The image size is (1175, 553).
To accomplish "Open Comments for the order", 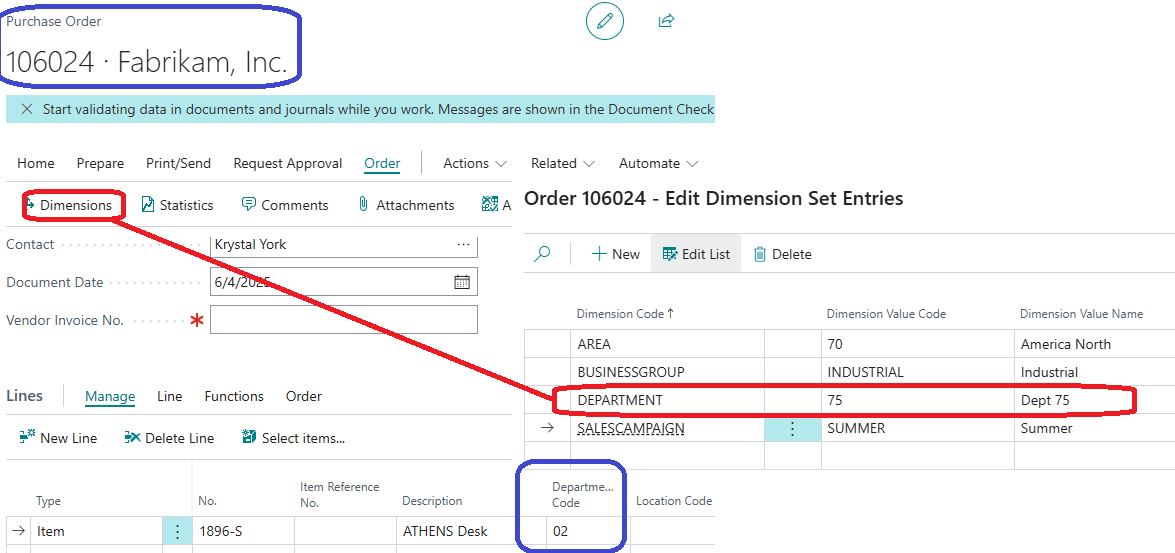I will 285,205.
